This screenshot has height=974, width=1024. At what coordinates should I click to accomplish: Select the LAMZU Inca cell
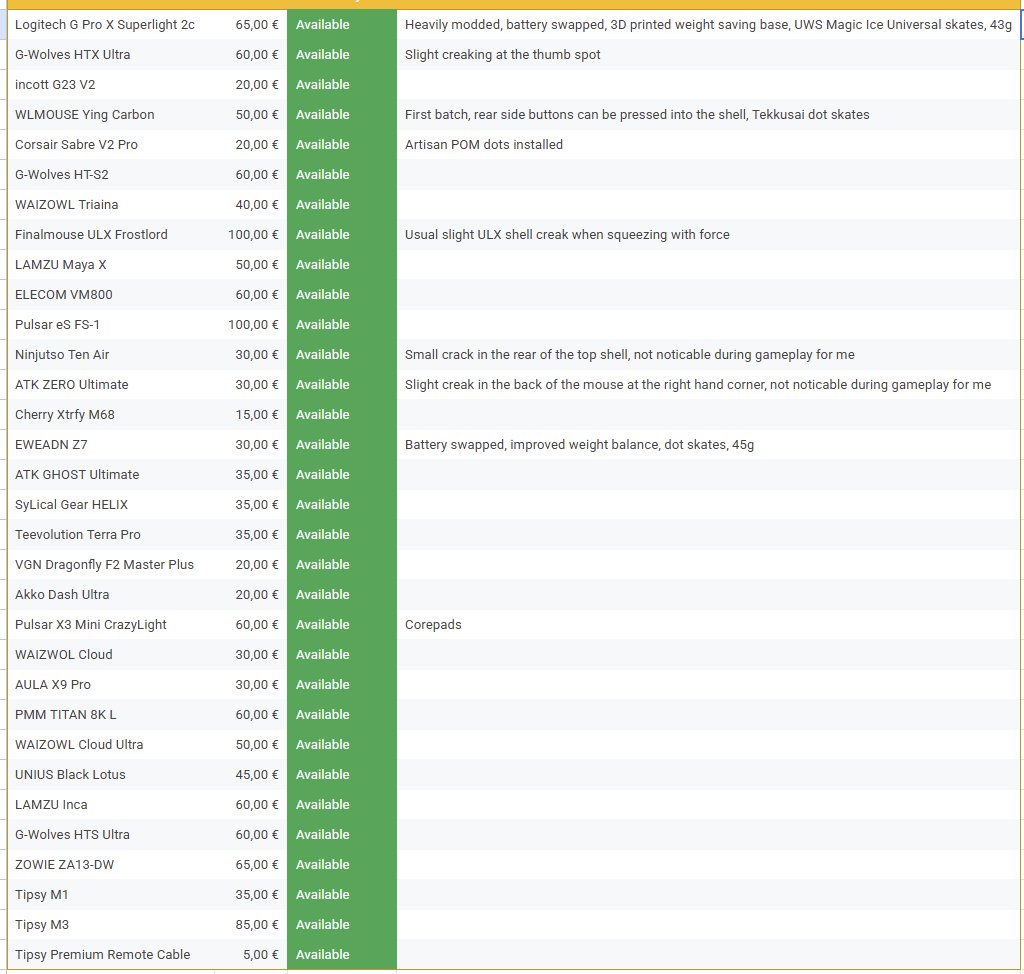111,806
